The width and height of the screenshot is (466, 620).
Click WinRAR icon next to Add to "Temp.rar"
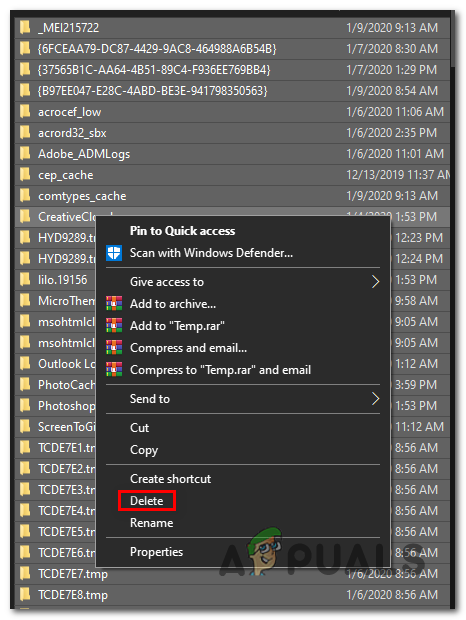point(114,325)
